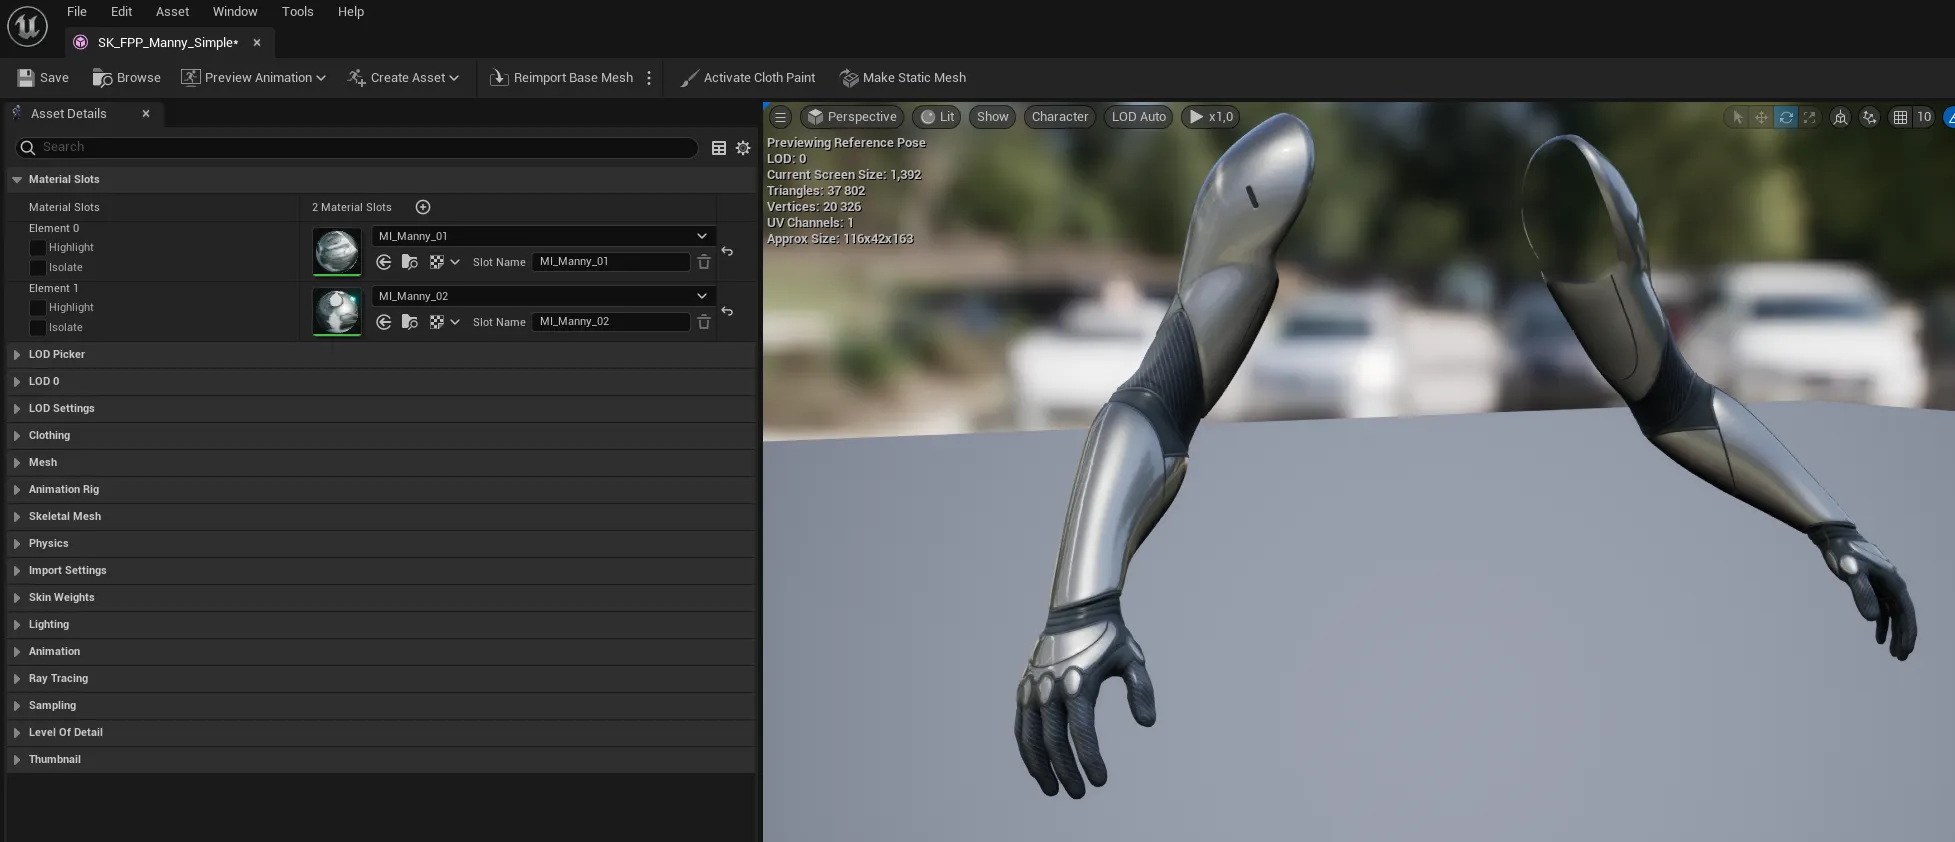The width and height of the screenshot is (1955, 842).
Task: Click the MI_Manny_02 material thumbnail
Action: point(337,312)
